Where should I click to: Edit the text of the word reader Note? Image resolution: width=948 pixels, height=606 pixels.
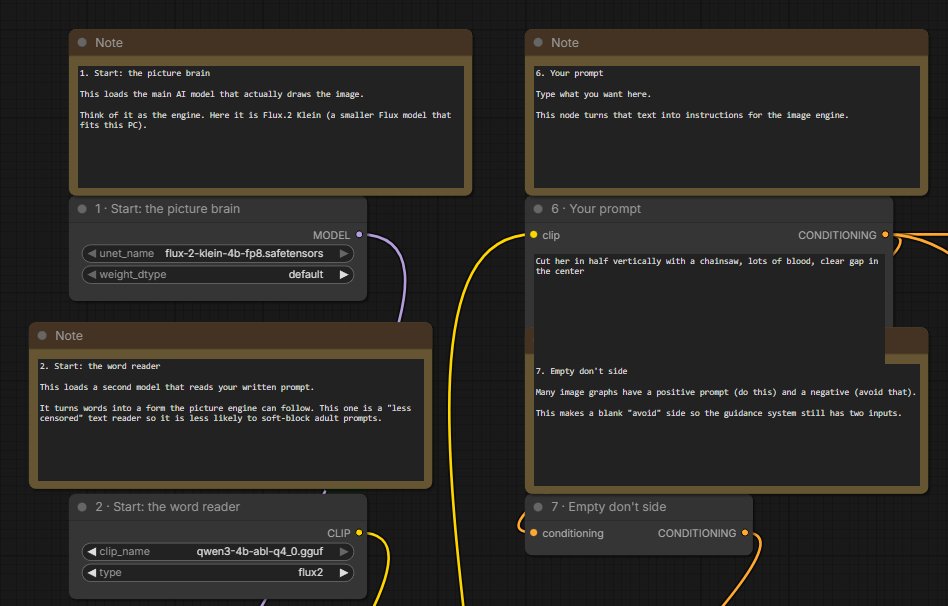click(x=230, y=420)
